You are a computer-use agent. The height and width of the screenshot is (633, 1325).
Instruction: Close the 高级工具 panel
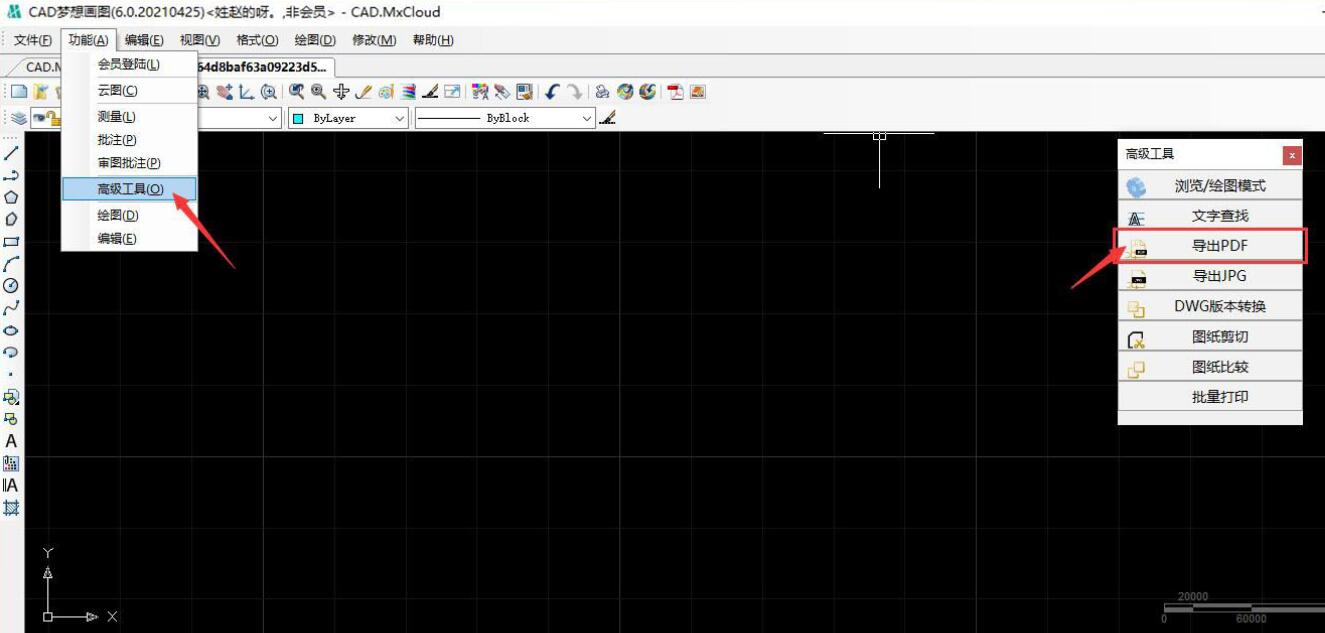point(1292,155)
